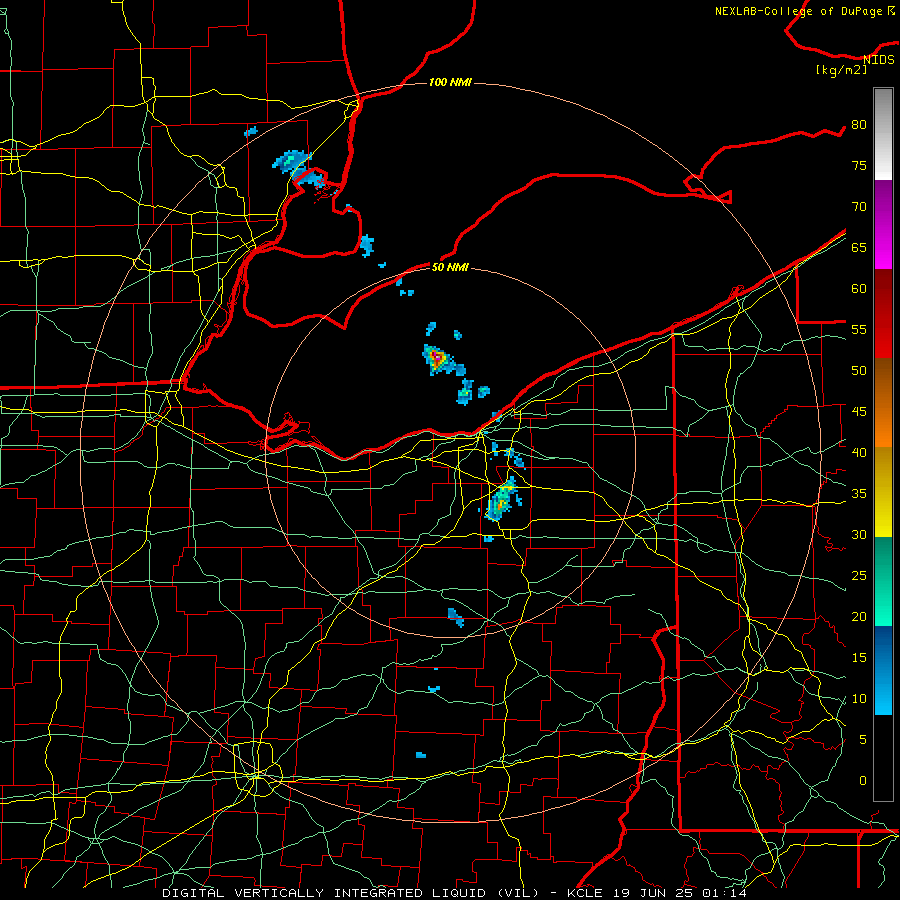Click the 70 value on color scale
Image resolution: width=900 pixels, height=900 pixels.
click(859, 207)
